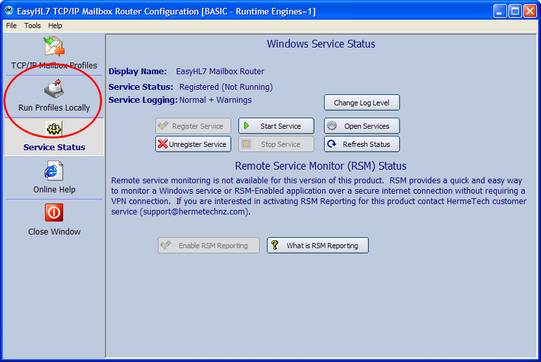Viewport: 541px width, 362px height.
Task: Open the File menu
Action: coord(11,26)
